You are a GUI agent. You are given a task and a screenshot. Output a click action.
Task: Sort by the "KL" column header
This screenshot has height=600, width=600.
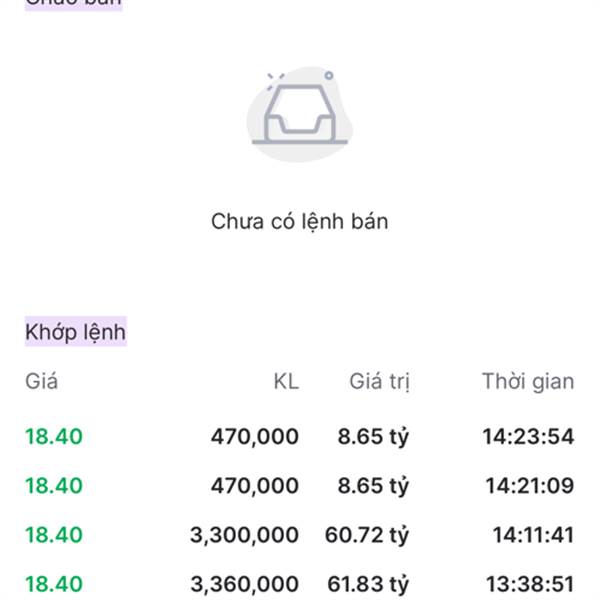point(286,381)
